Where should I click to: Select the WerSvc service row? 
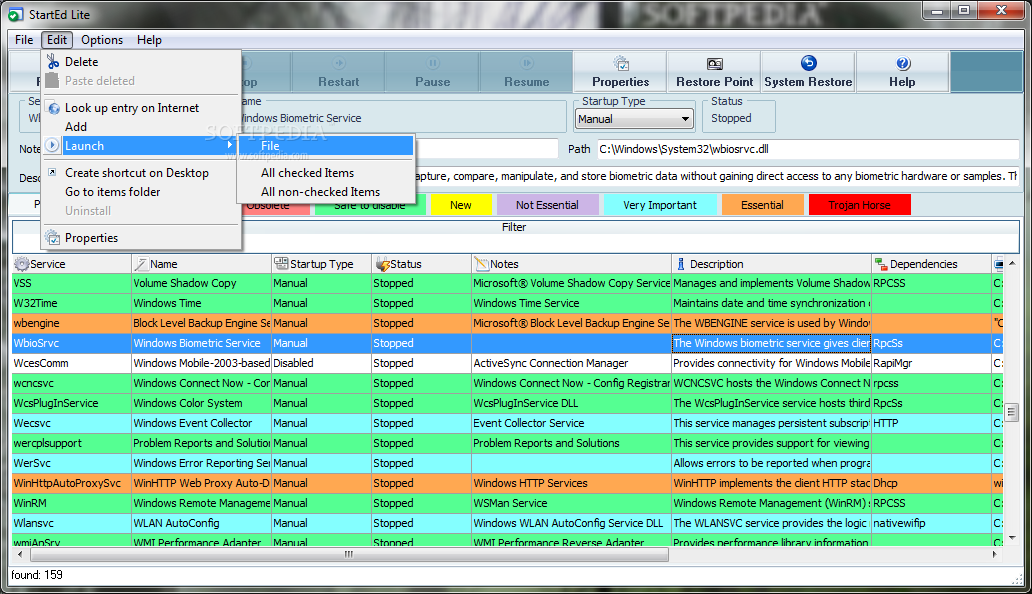(x=507, y=463)
